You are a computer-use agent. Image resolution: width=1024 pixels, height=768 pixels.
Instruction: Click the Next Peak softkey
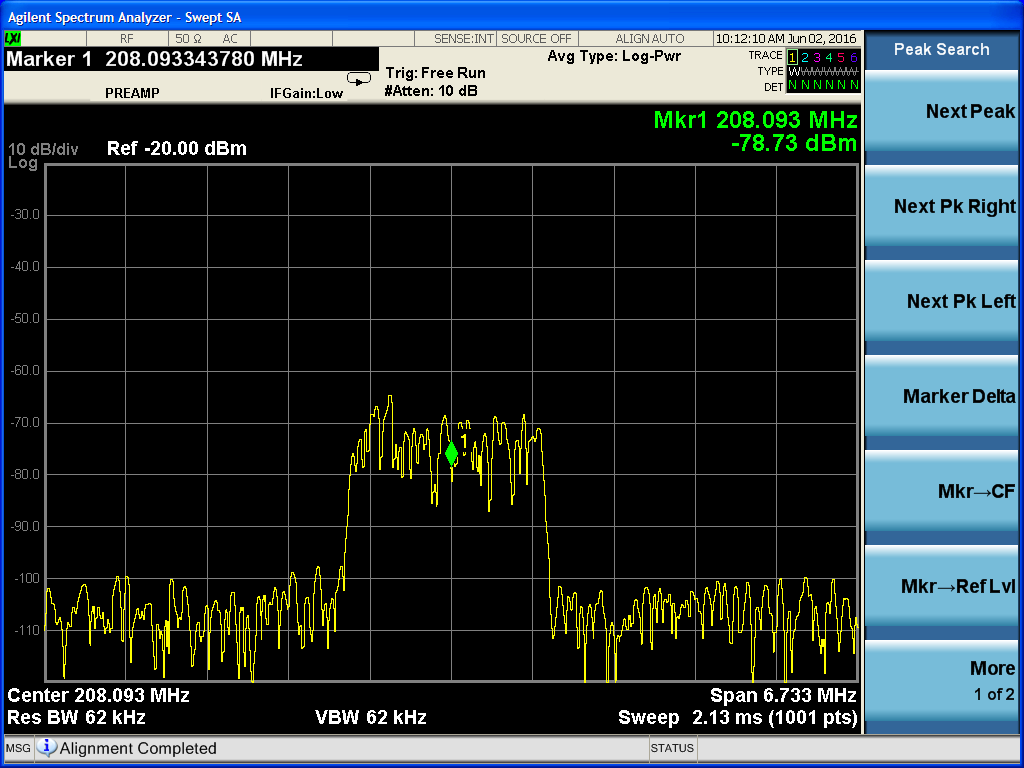coord(941,112)
